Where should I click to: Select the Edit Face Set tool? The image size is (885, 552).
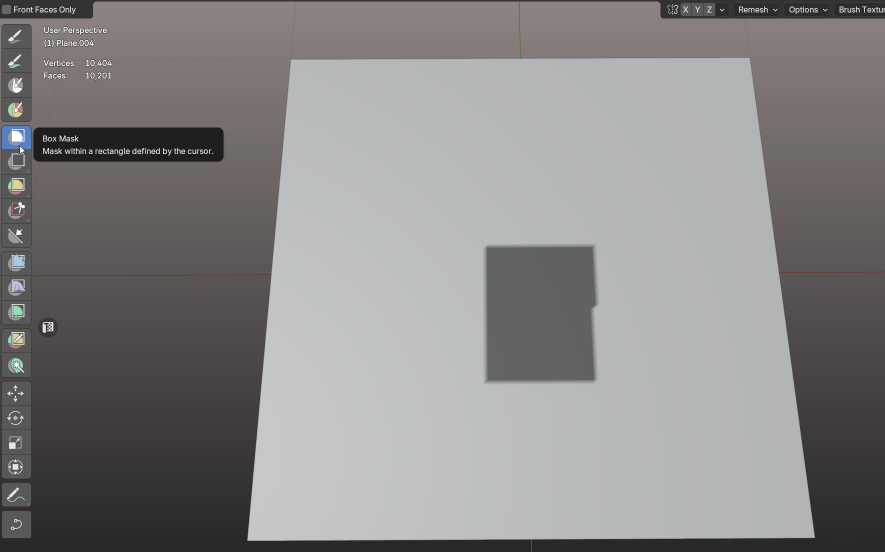(16, 340)
